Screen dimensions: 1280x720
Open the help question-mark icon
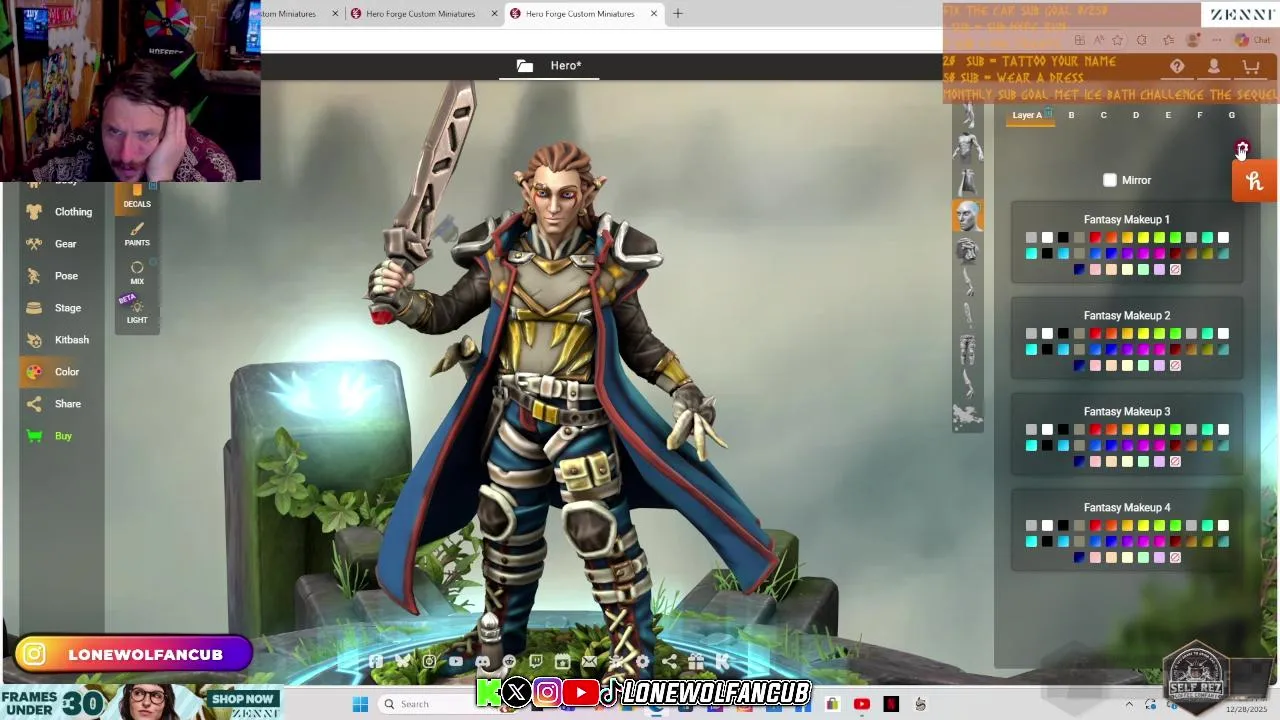1177,67
